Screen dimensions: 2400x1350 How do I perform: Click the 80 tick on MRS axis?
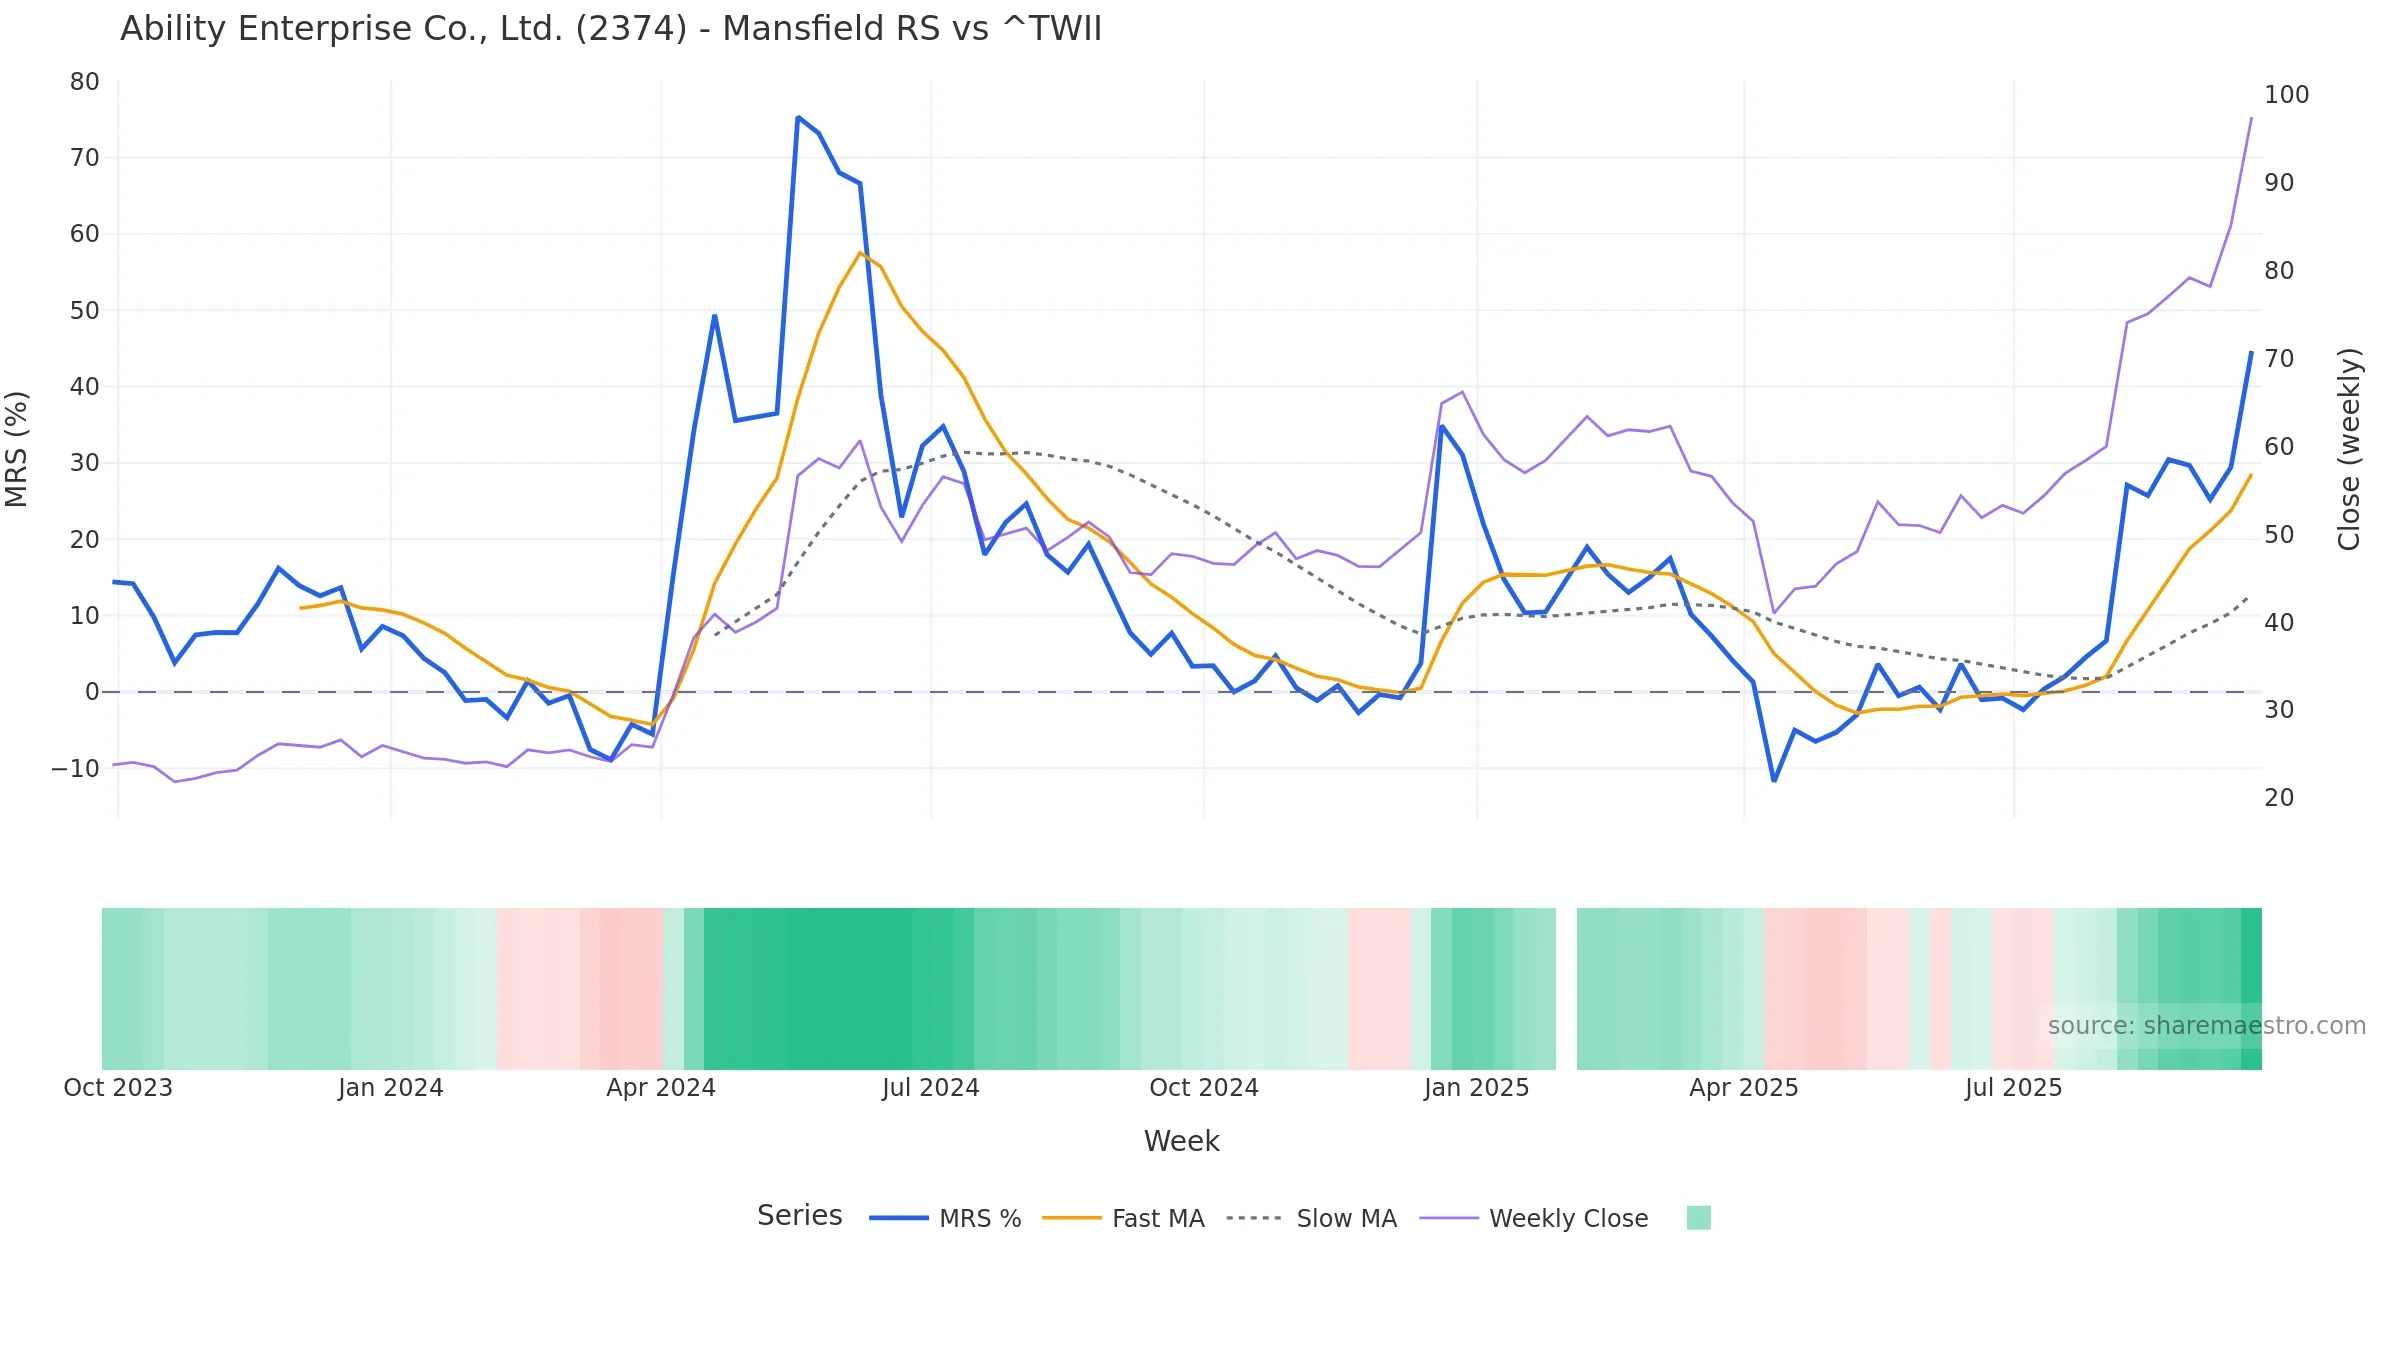pos(85,82)
